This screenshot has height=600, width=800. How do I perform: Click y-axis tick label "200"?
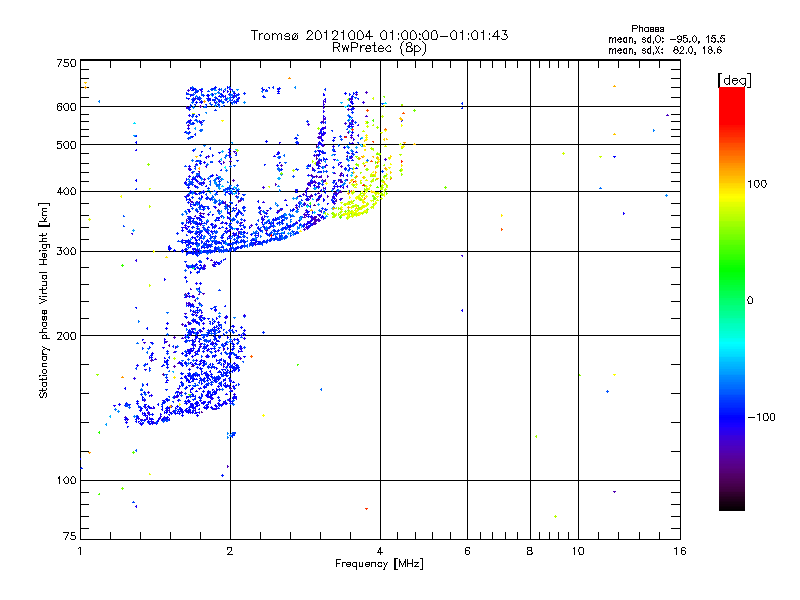click(x=66, y=336)
